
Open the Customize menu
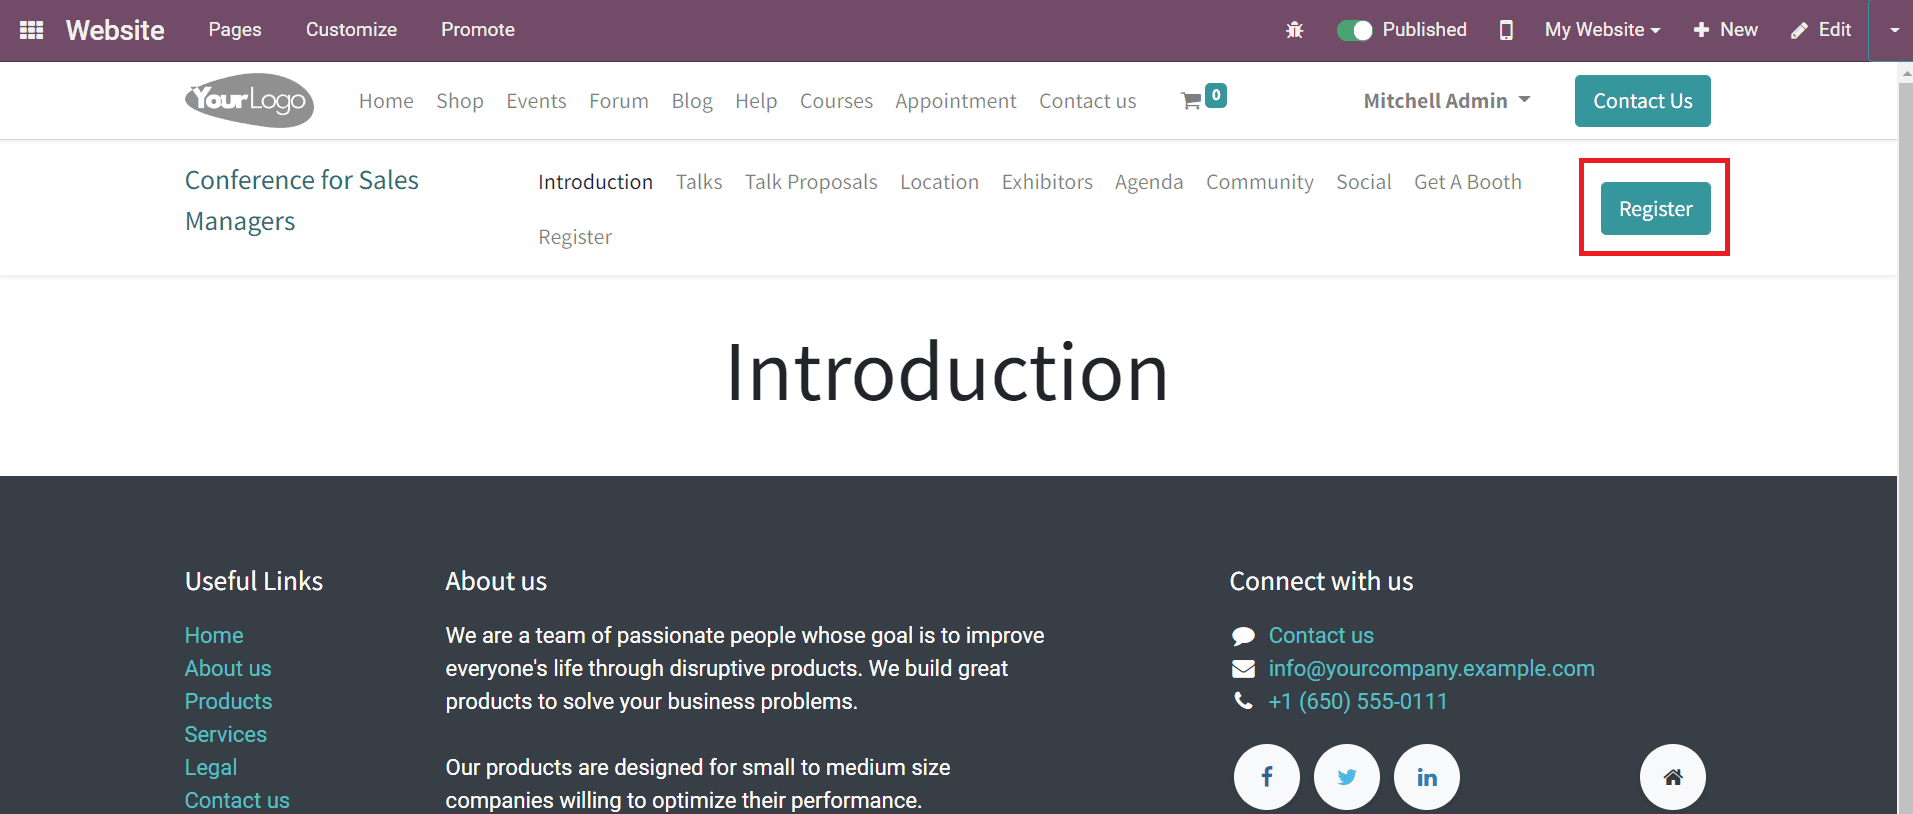click(x=351, y=30)
